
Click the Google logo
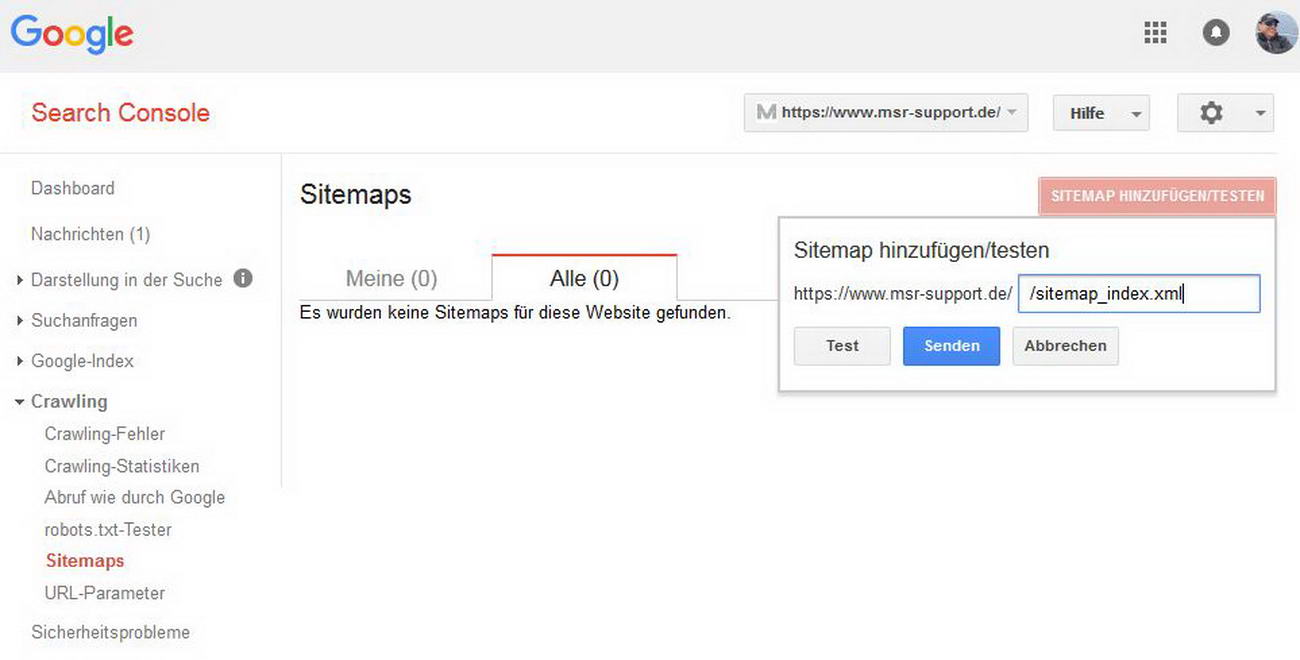click(x=72, y=34)
